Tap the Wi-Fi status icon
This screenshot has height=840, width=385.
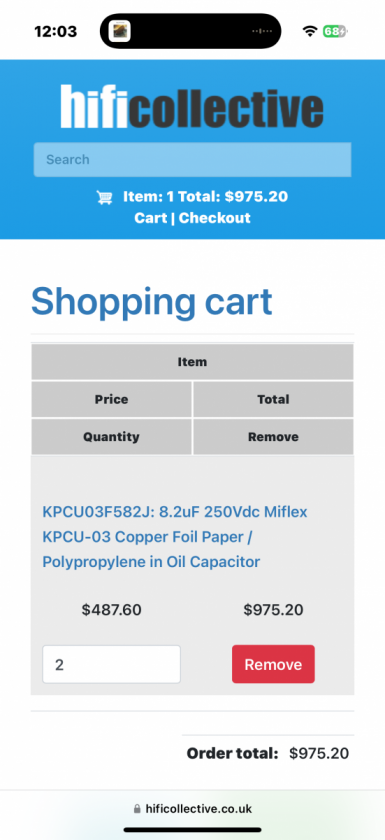click(x=309, y=31)
